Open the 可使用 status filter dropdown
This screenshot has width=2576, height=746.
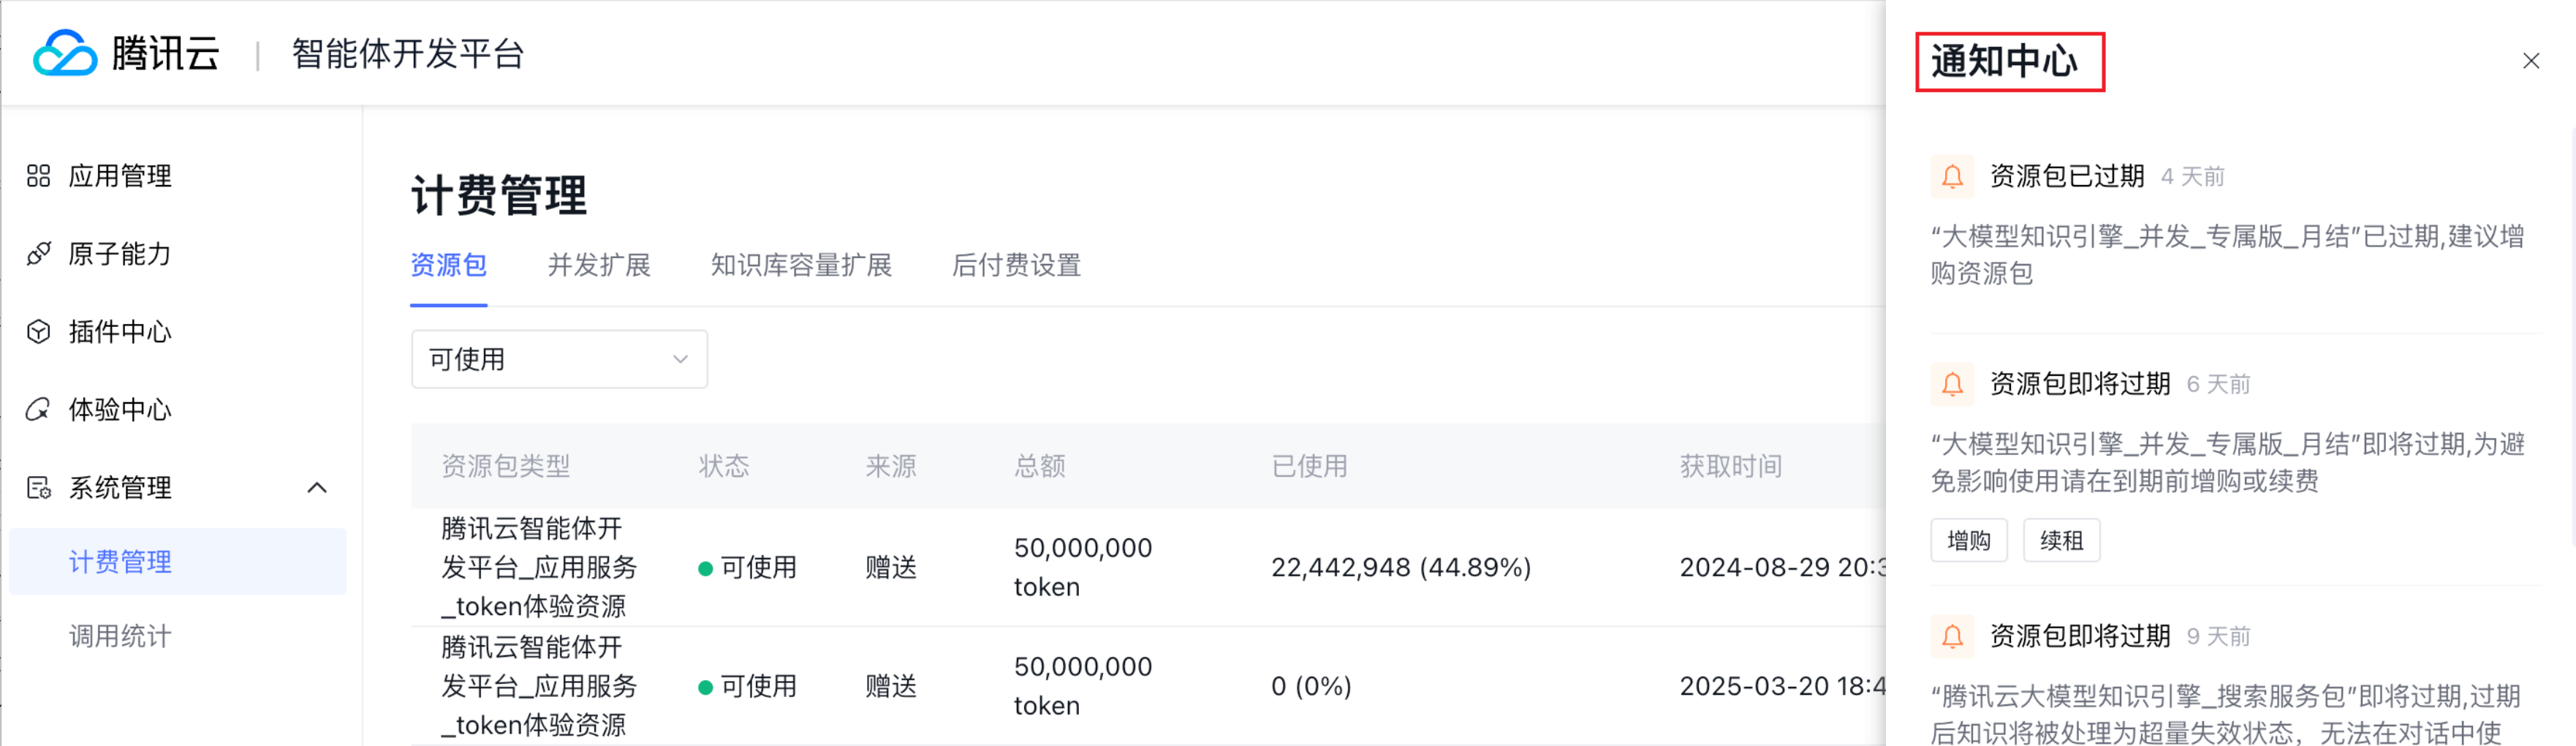(x=559, y=359)
